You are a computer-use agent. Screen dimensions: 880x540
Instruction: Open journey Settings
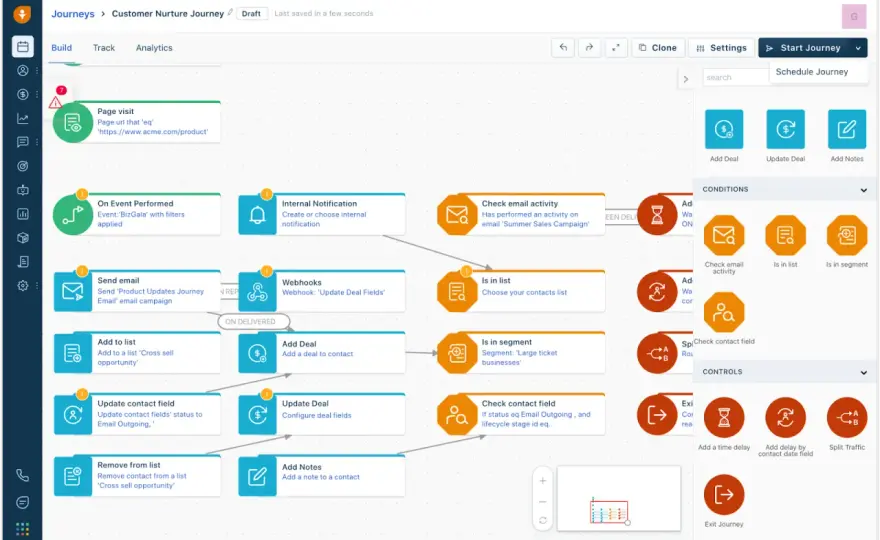tap(721, 48)
